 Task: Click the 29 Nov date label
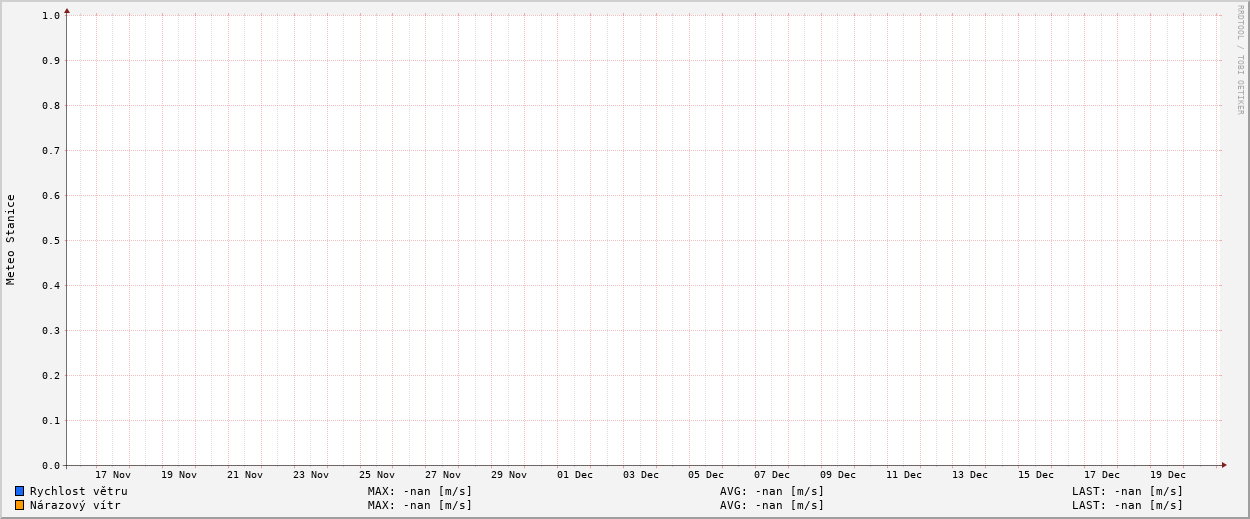click(x=509, y=475)
